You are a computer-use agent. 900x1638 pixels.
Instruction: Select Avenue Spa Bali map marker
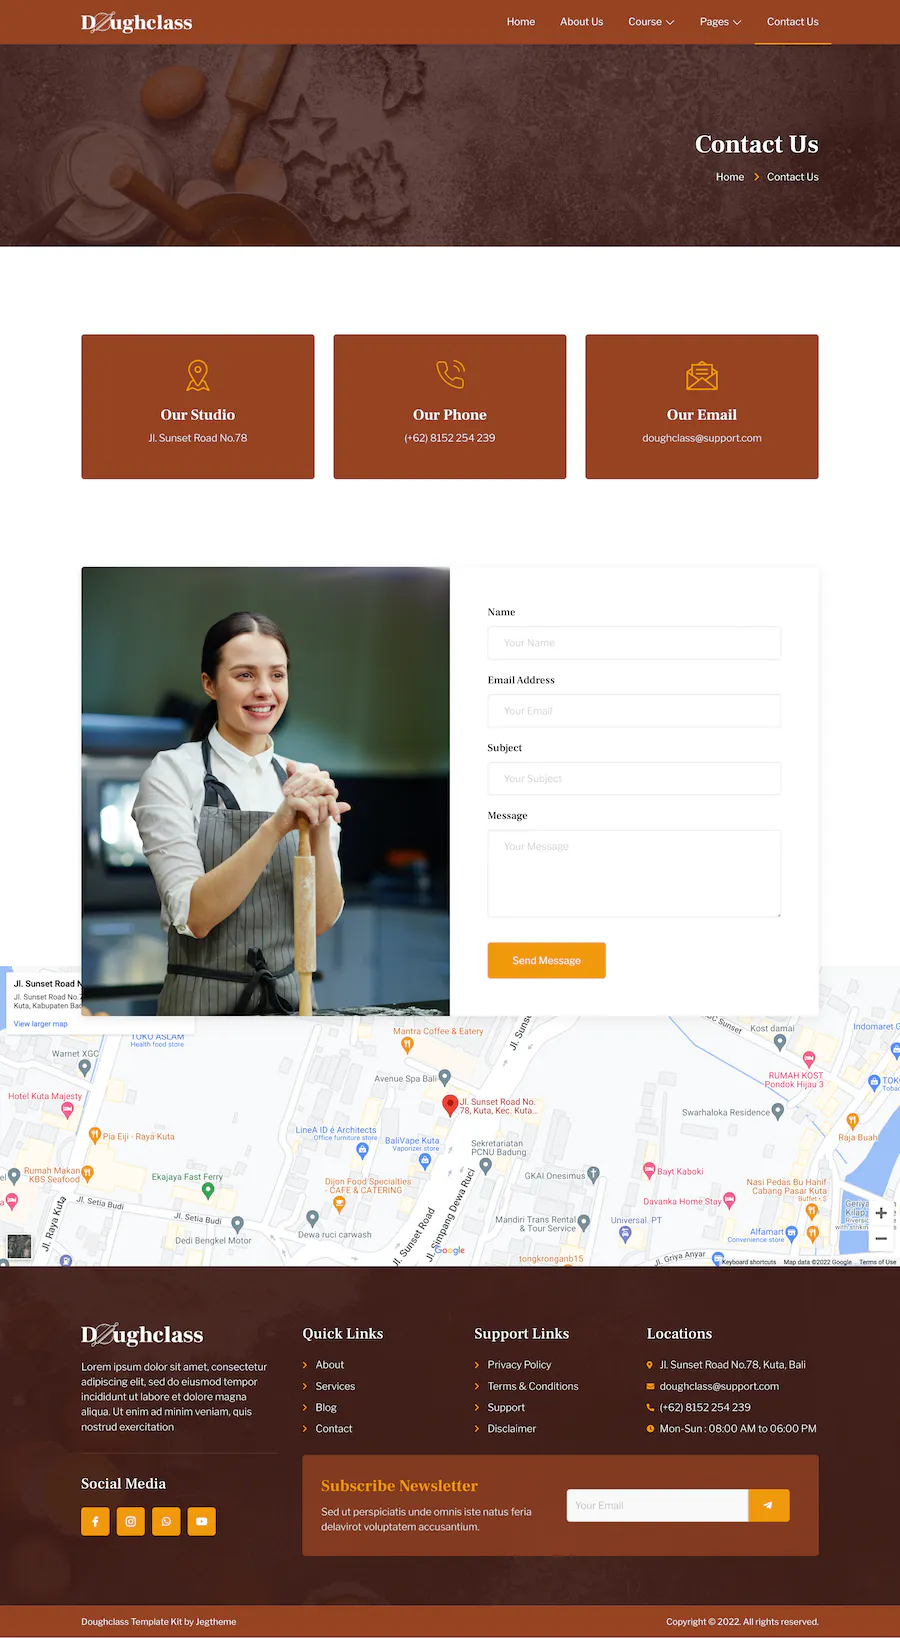(x=445, y=1079)
